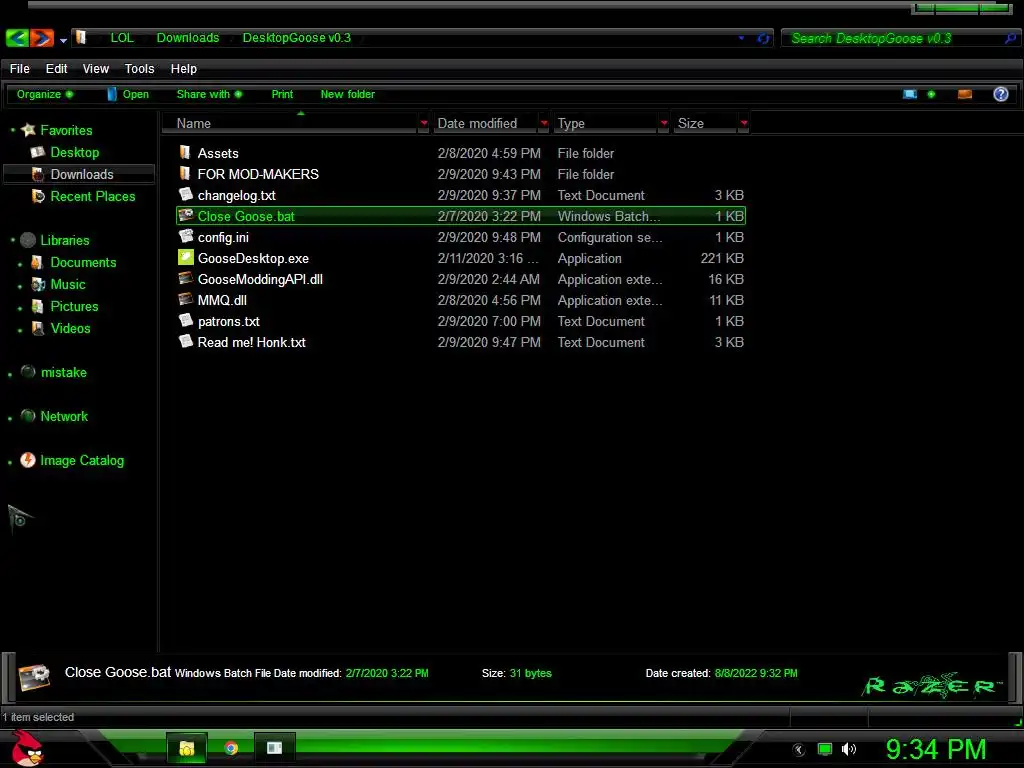Open Image Catalog in navigation pane
This screenshot has width=1024, height=768.
coord(82,460)
